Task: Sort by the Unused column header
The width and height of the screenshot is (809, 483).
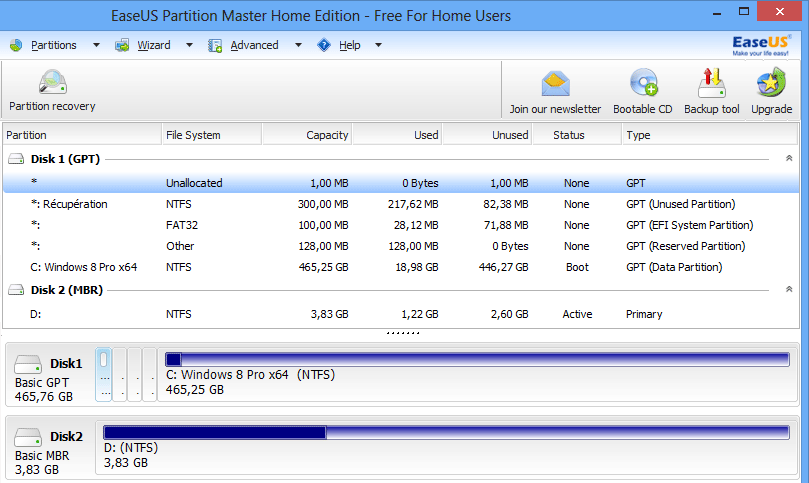Action: pos(488,135)
